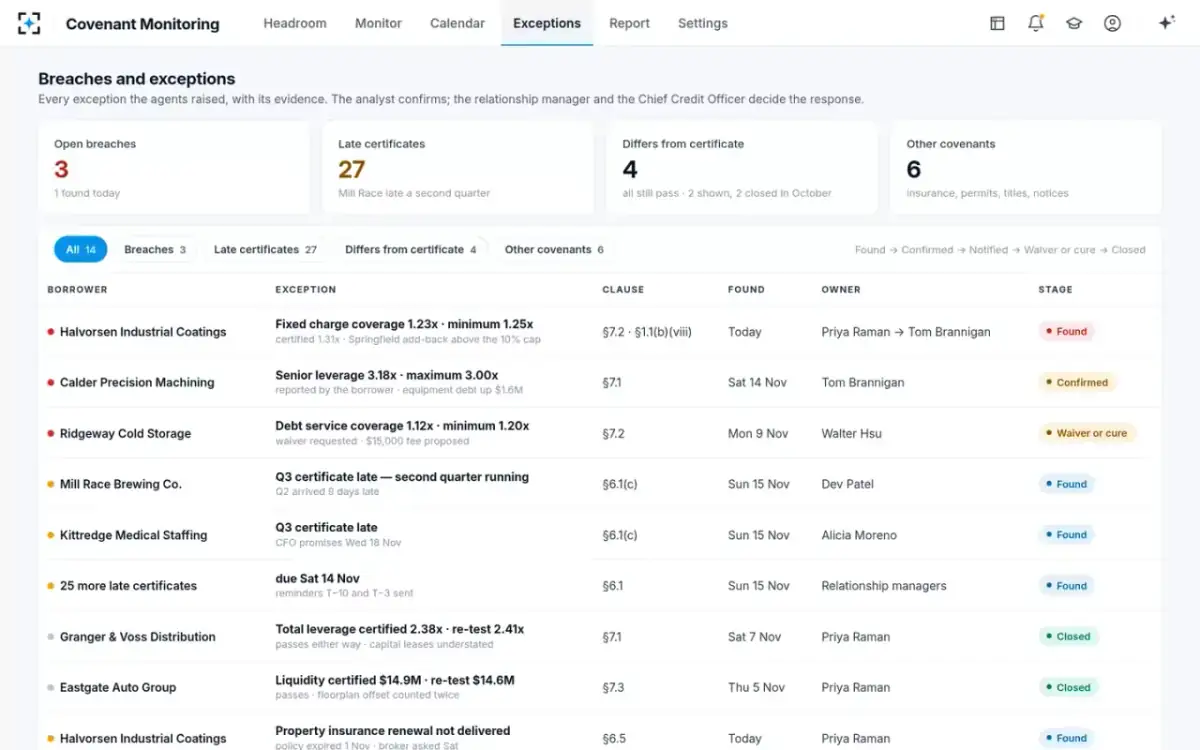Click Property insurance renewal not delivered

392,731
